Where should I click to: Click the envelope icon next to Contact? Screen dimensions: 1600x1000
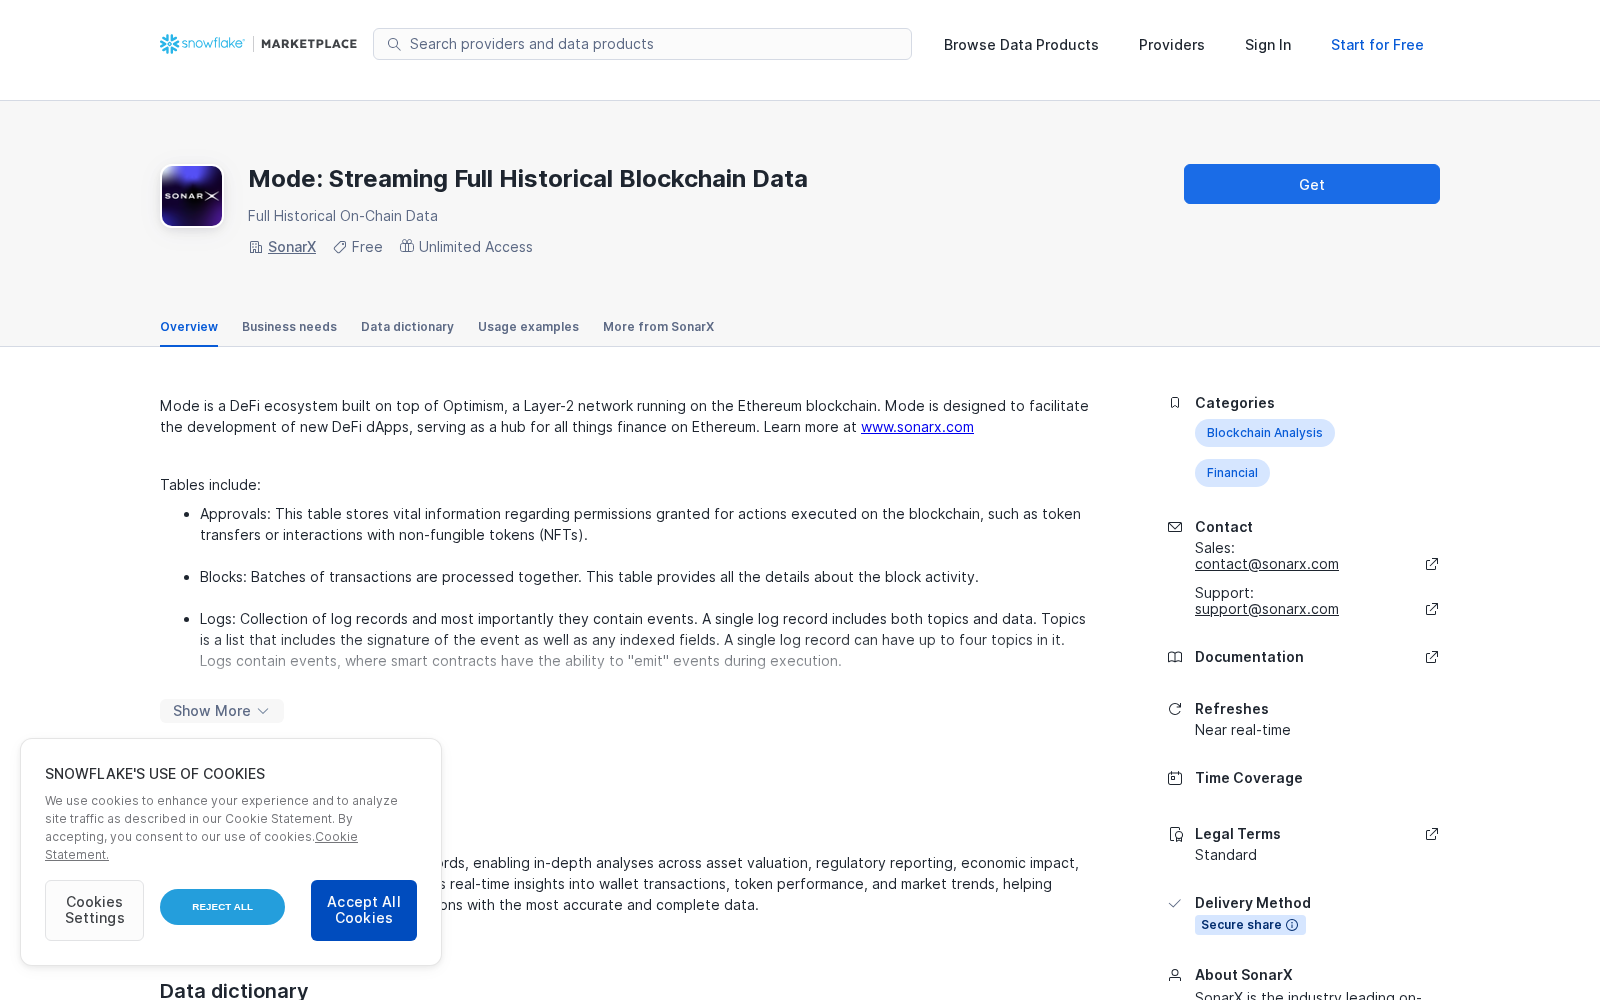point(1175,527)
